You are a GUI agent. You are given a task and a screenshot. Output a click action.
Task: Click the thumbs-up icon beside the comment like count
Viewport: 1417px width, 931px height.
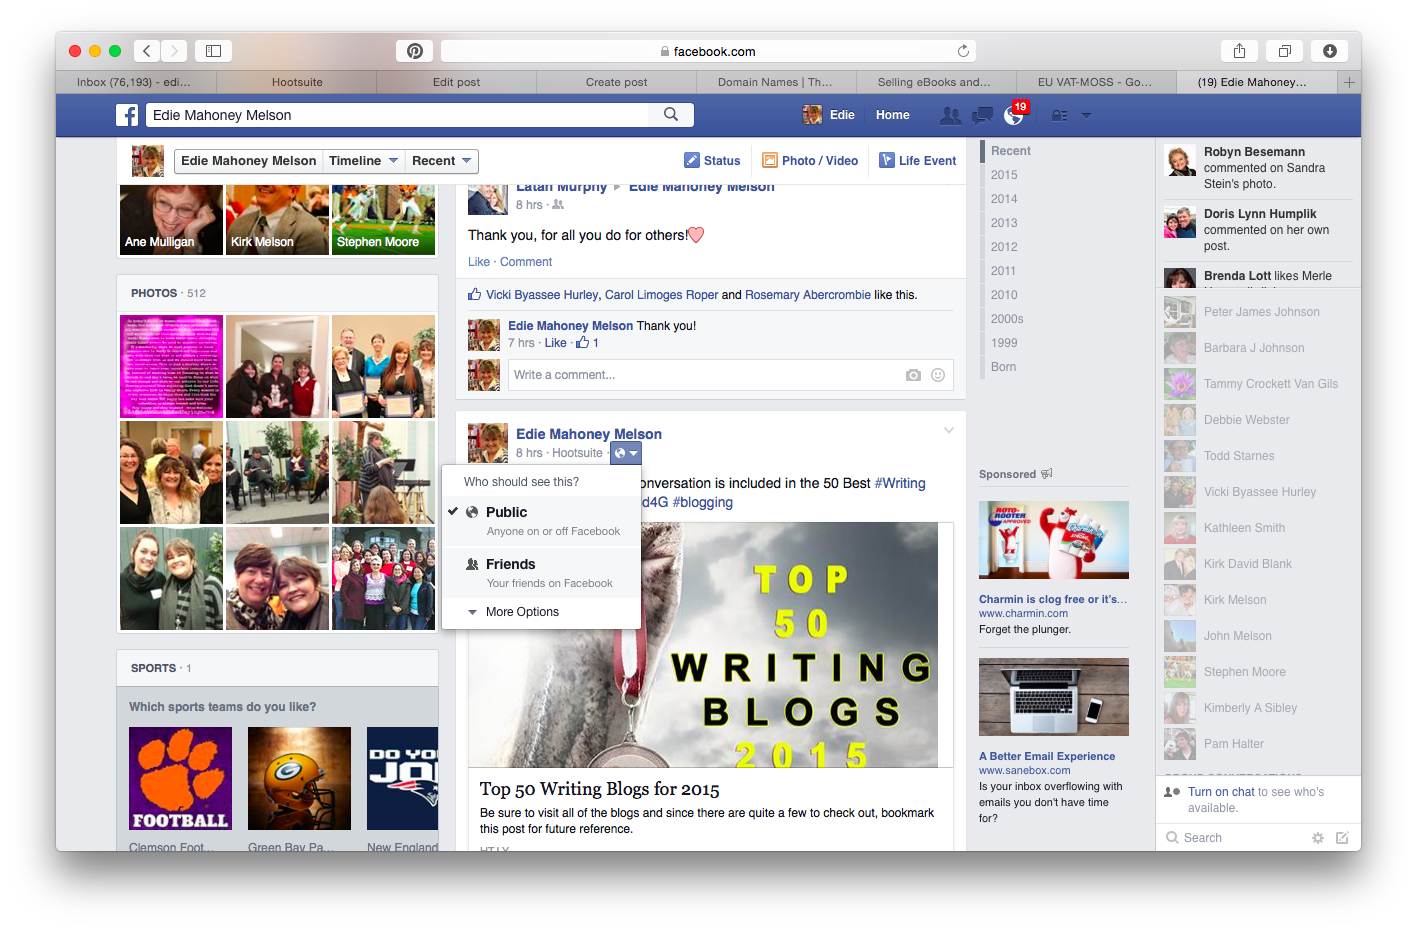click(x=582, y=342)
